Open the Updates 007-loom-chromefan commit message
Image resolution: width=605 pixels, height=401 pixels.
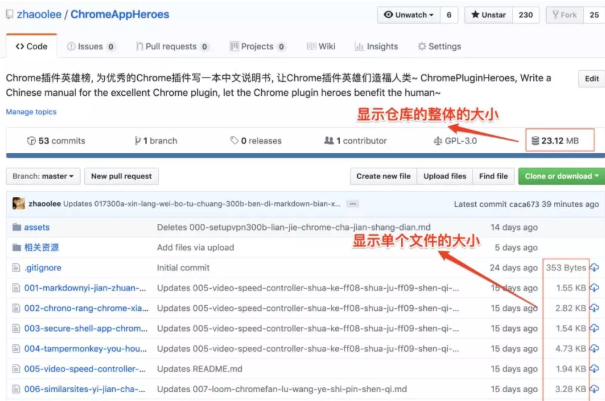[282, 389]
